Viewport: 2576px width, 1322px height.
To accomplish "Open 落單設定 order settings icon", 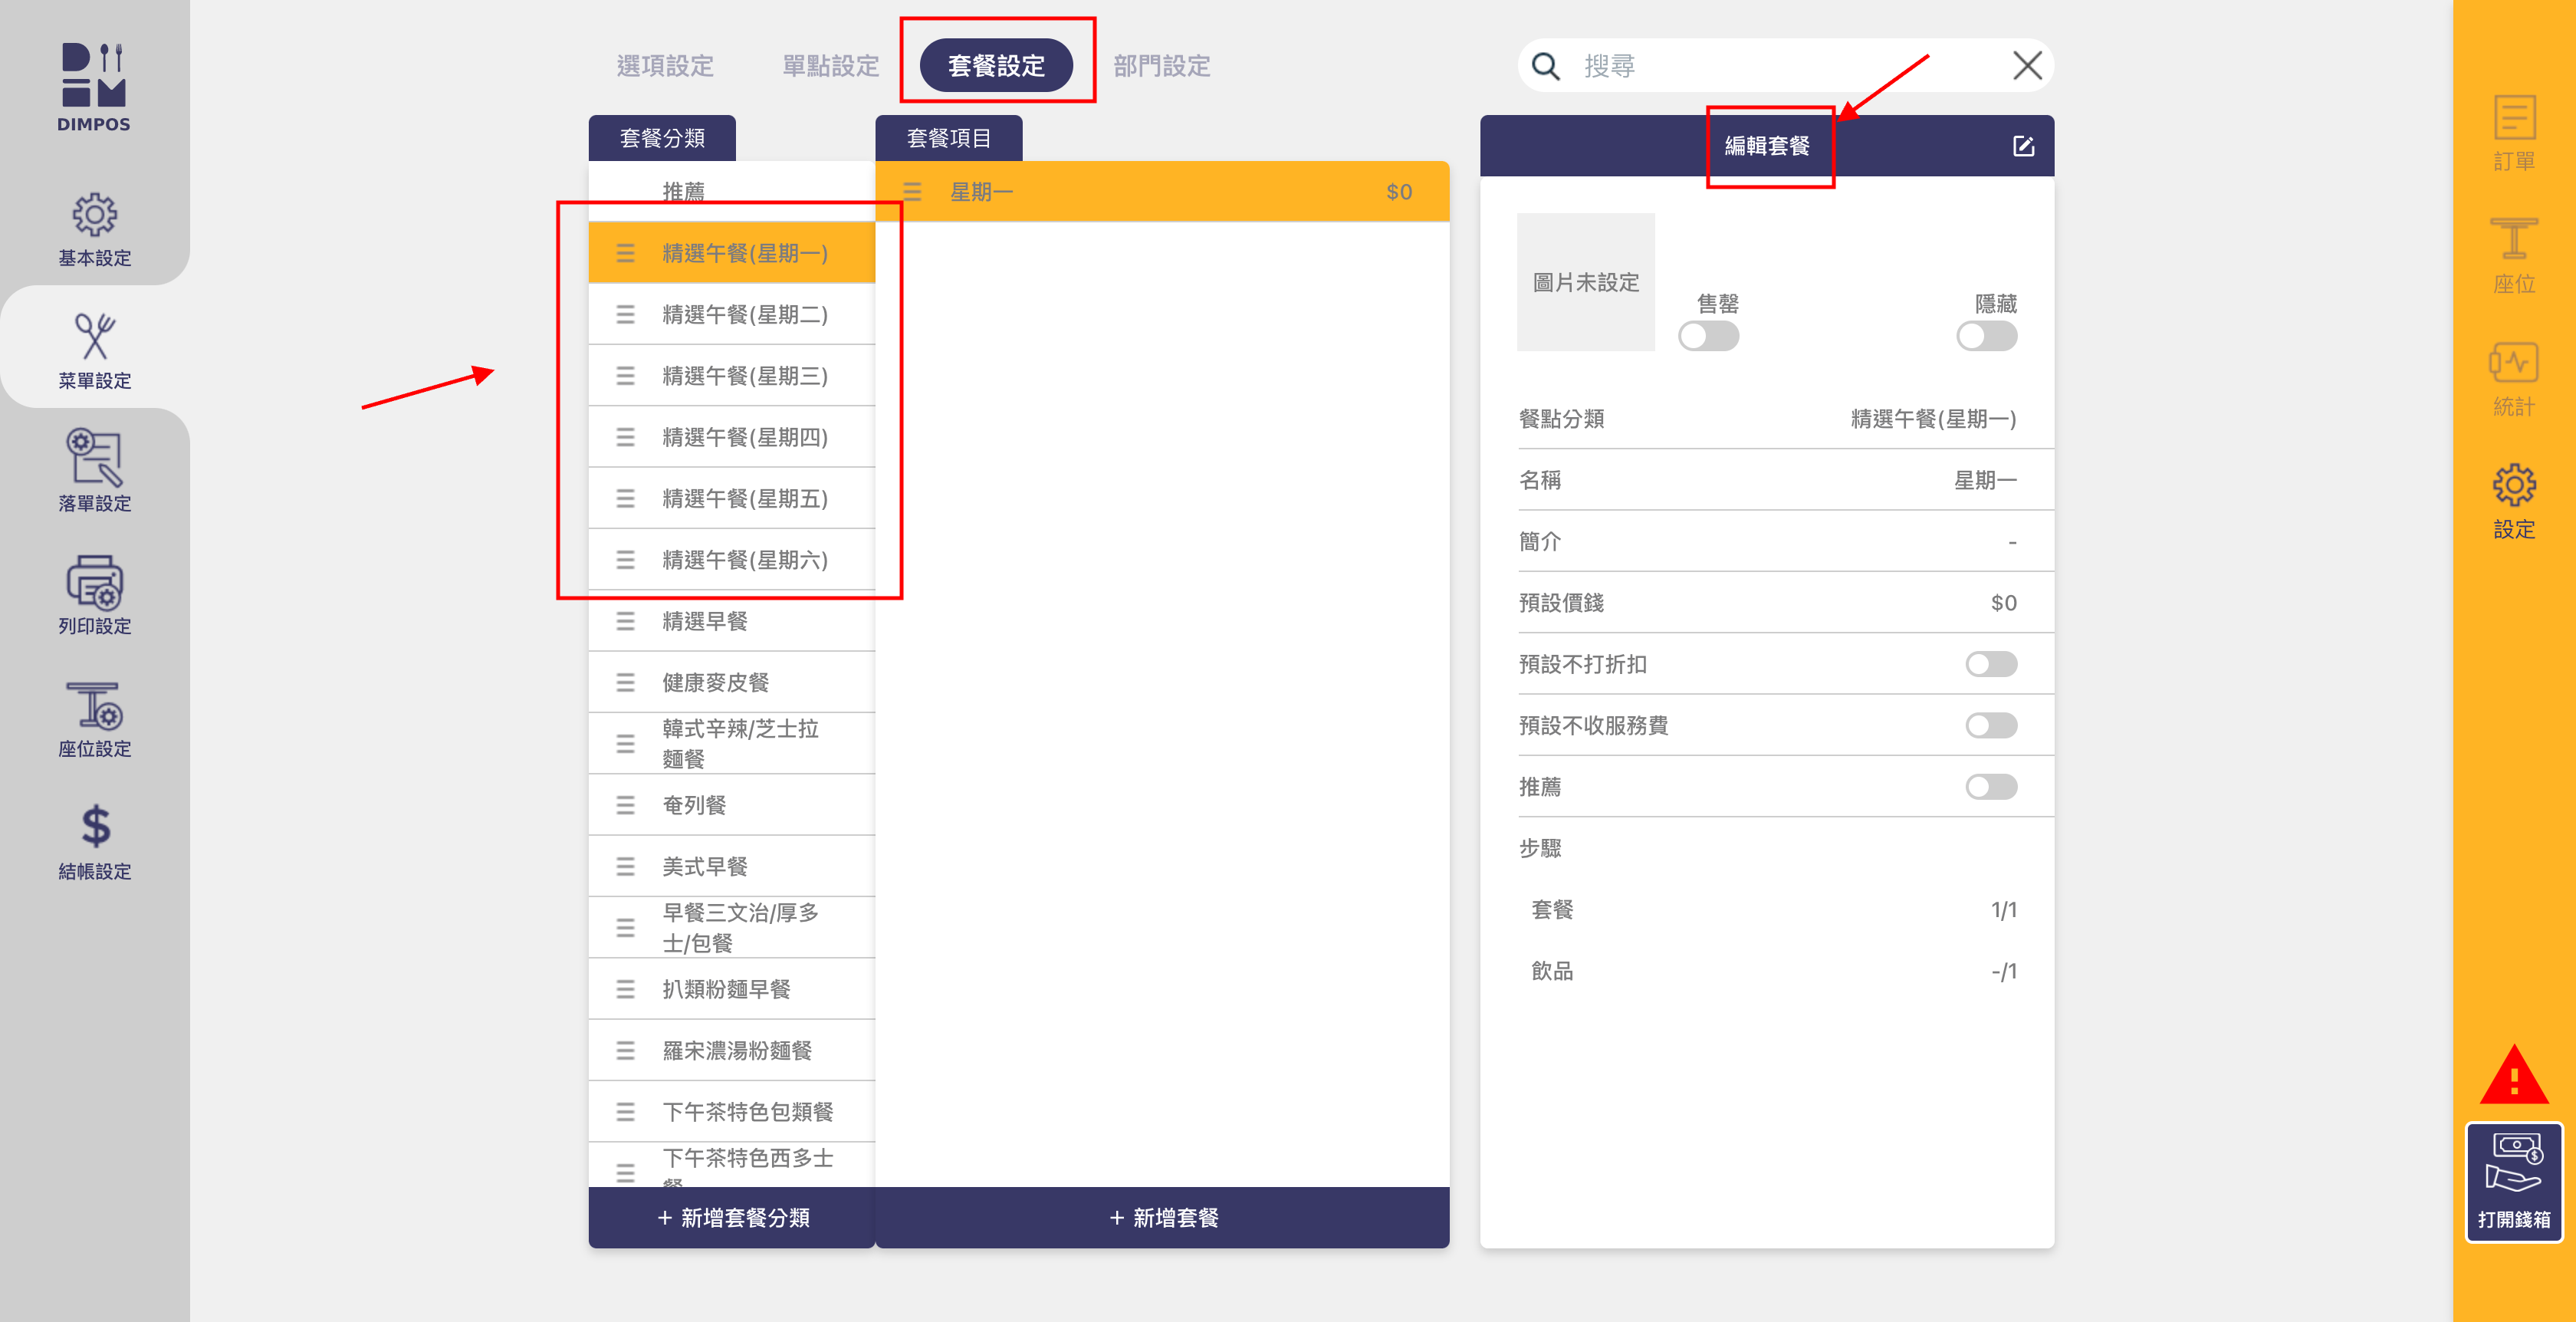I will click(x=94, y=458).
